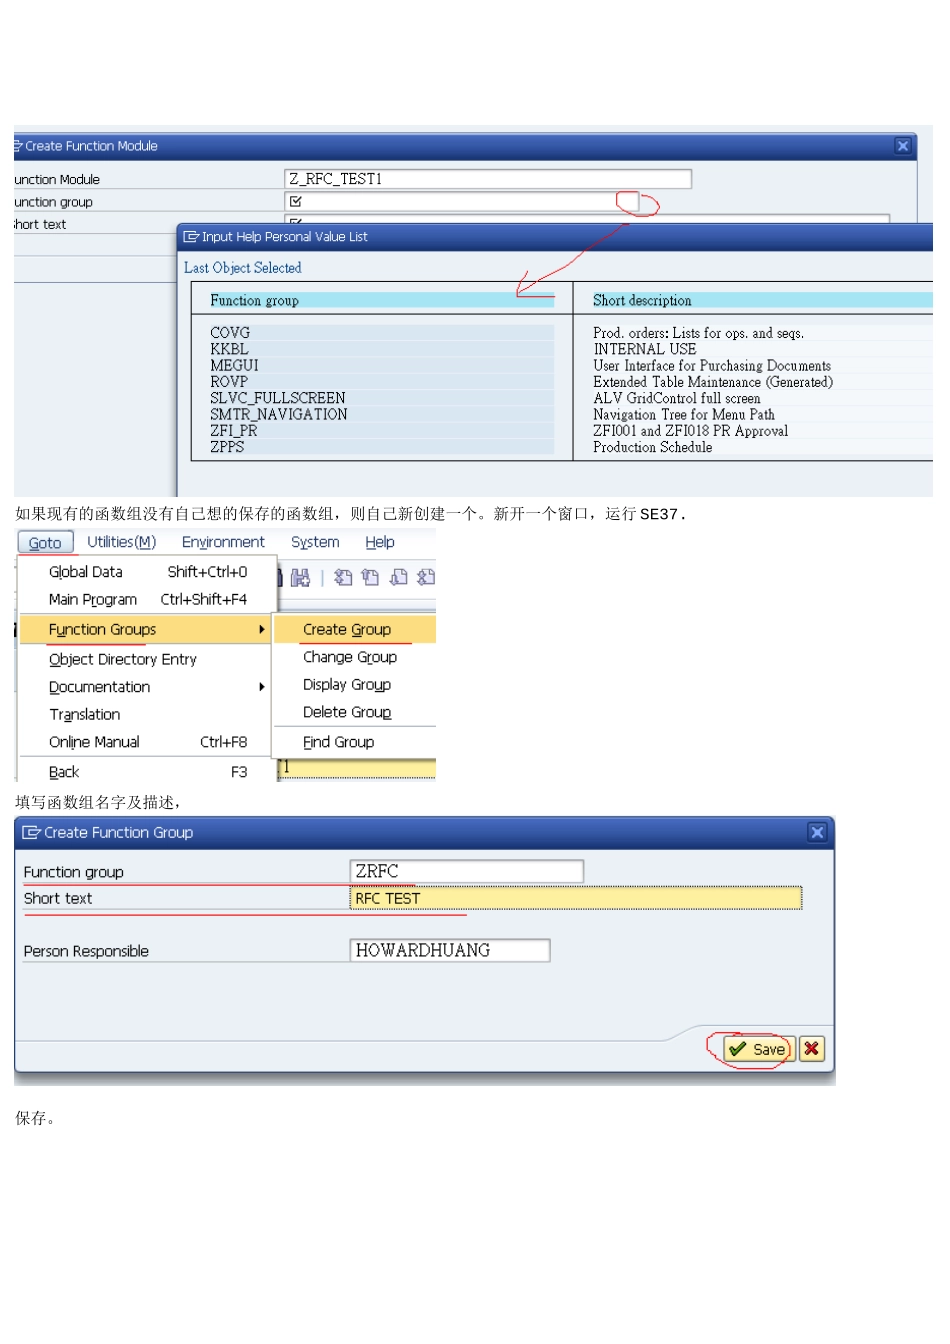This screenshot has height=1344, width=950.
Task: Click 'User Interface for Purchasing Documents' description
Action: (712, 365)
